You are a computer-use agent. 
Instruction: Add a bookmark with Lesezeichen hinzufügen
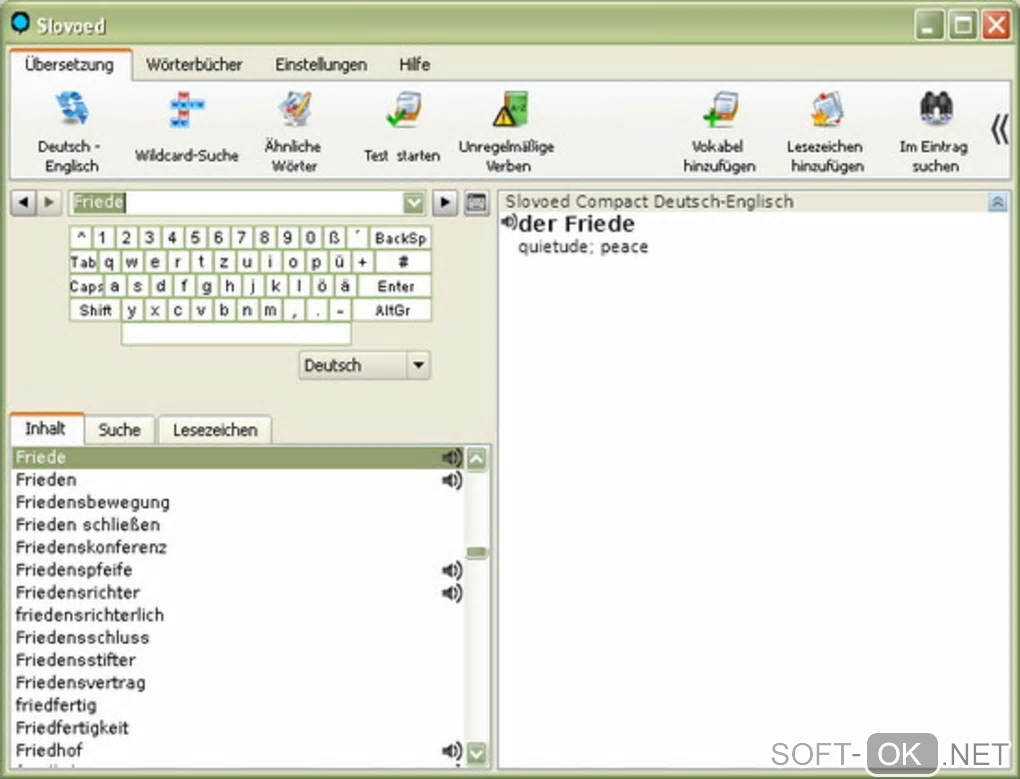coord(826,133)
